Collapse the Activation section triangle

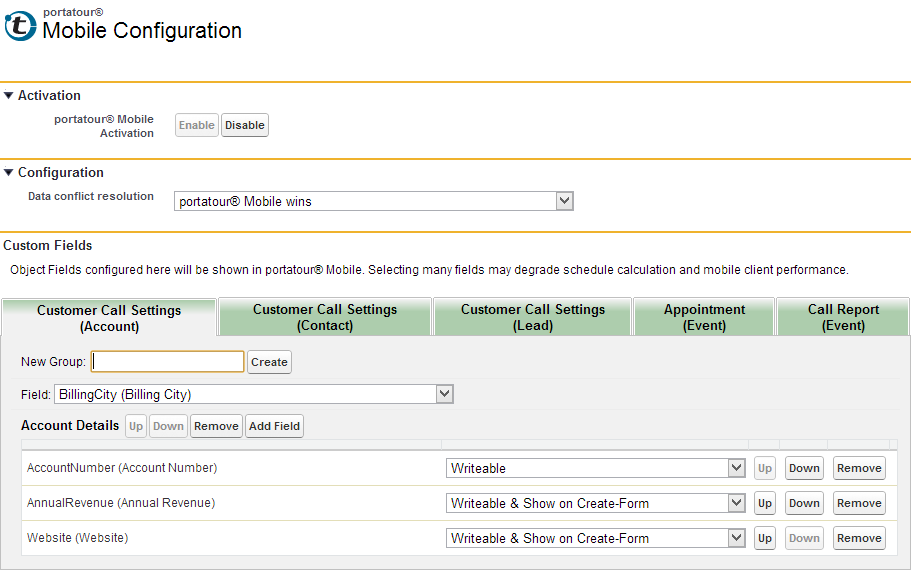point(8,95)
